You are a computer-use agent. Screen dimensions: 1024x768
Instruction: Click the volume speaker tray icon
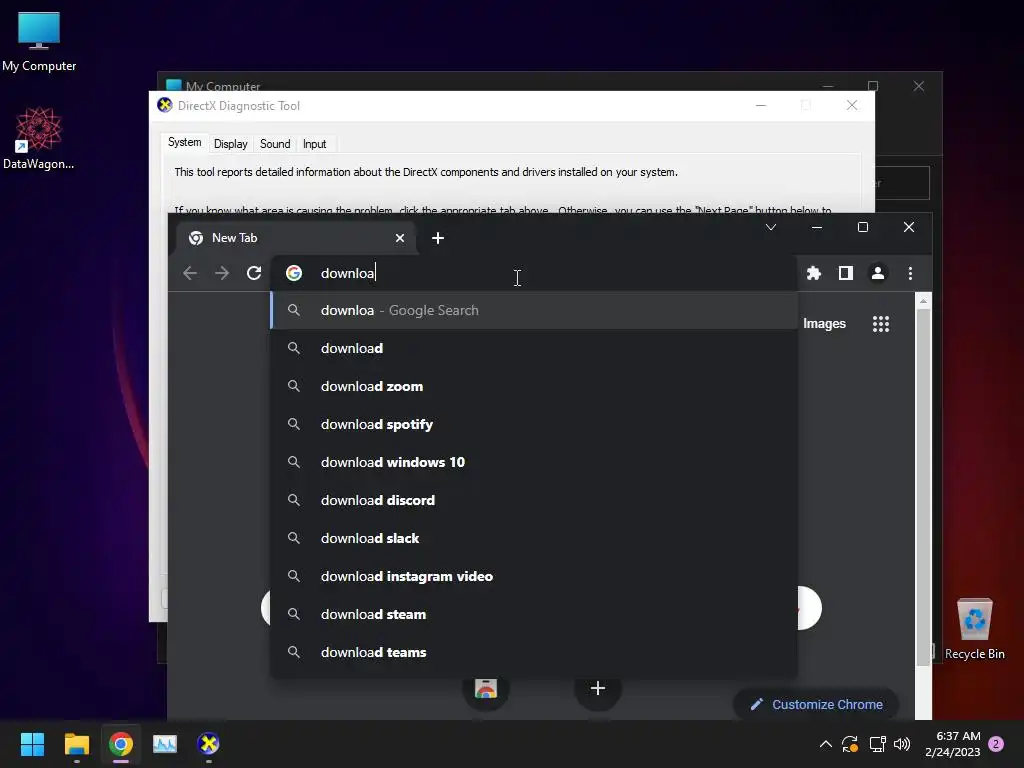pyautogui.click(x=902, y=744)
